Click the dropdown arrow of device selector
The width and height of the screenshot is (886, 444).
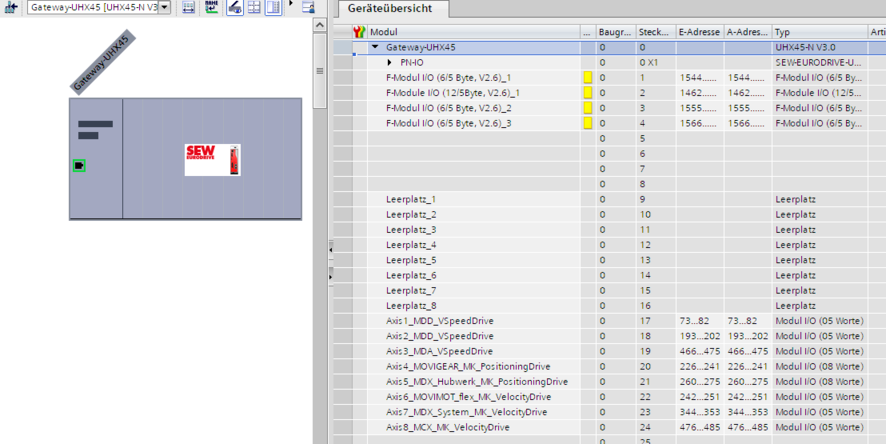(164, 7)
